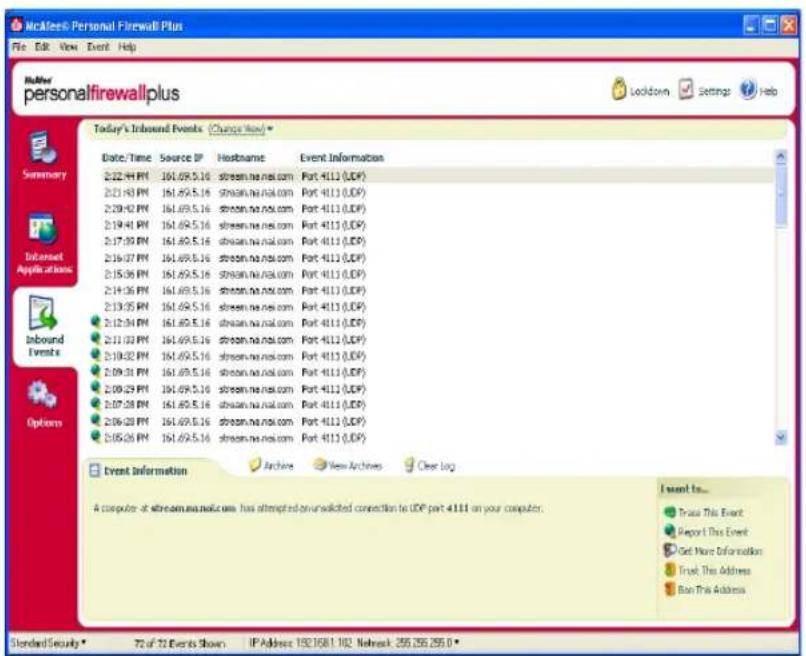Click the event list scroll down arrow
Image resolution: width=806 pixels, height=656 pixels.
pyautogui.click(x=781, y=438)
